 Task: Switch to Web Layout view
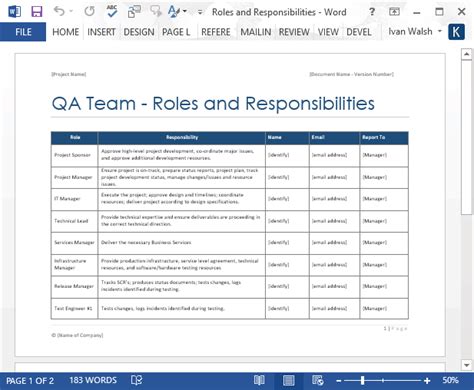point(318,380)
